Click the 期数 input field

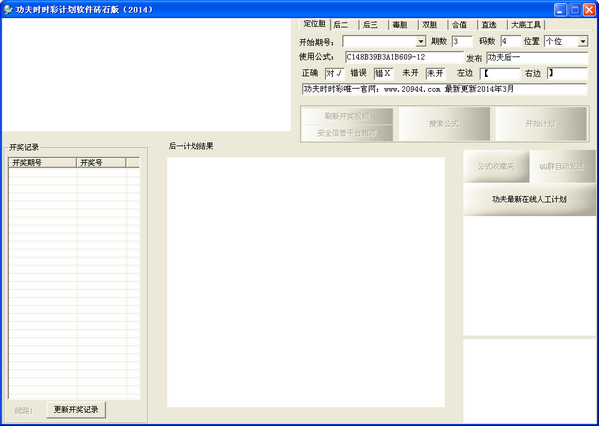point(462,41)
